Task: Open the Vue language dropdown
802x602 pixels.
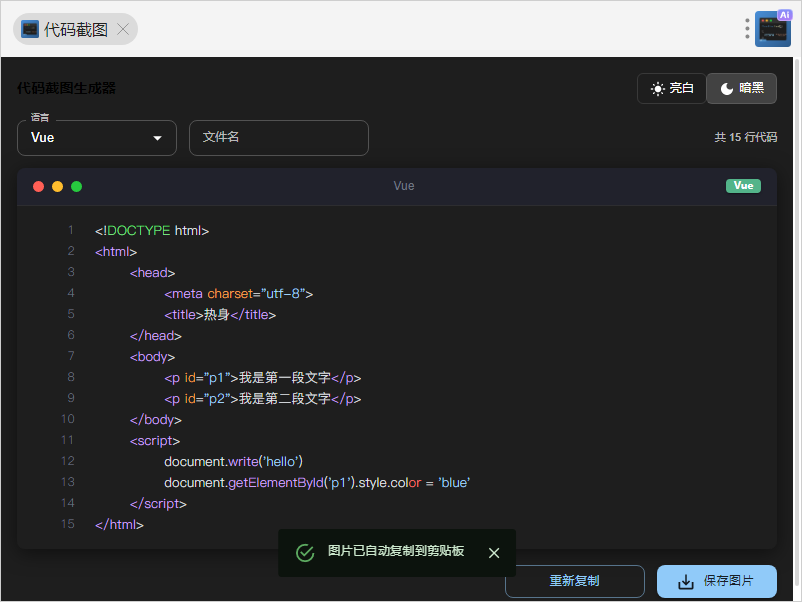Action: coord(96,138)
